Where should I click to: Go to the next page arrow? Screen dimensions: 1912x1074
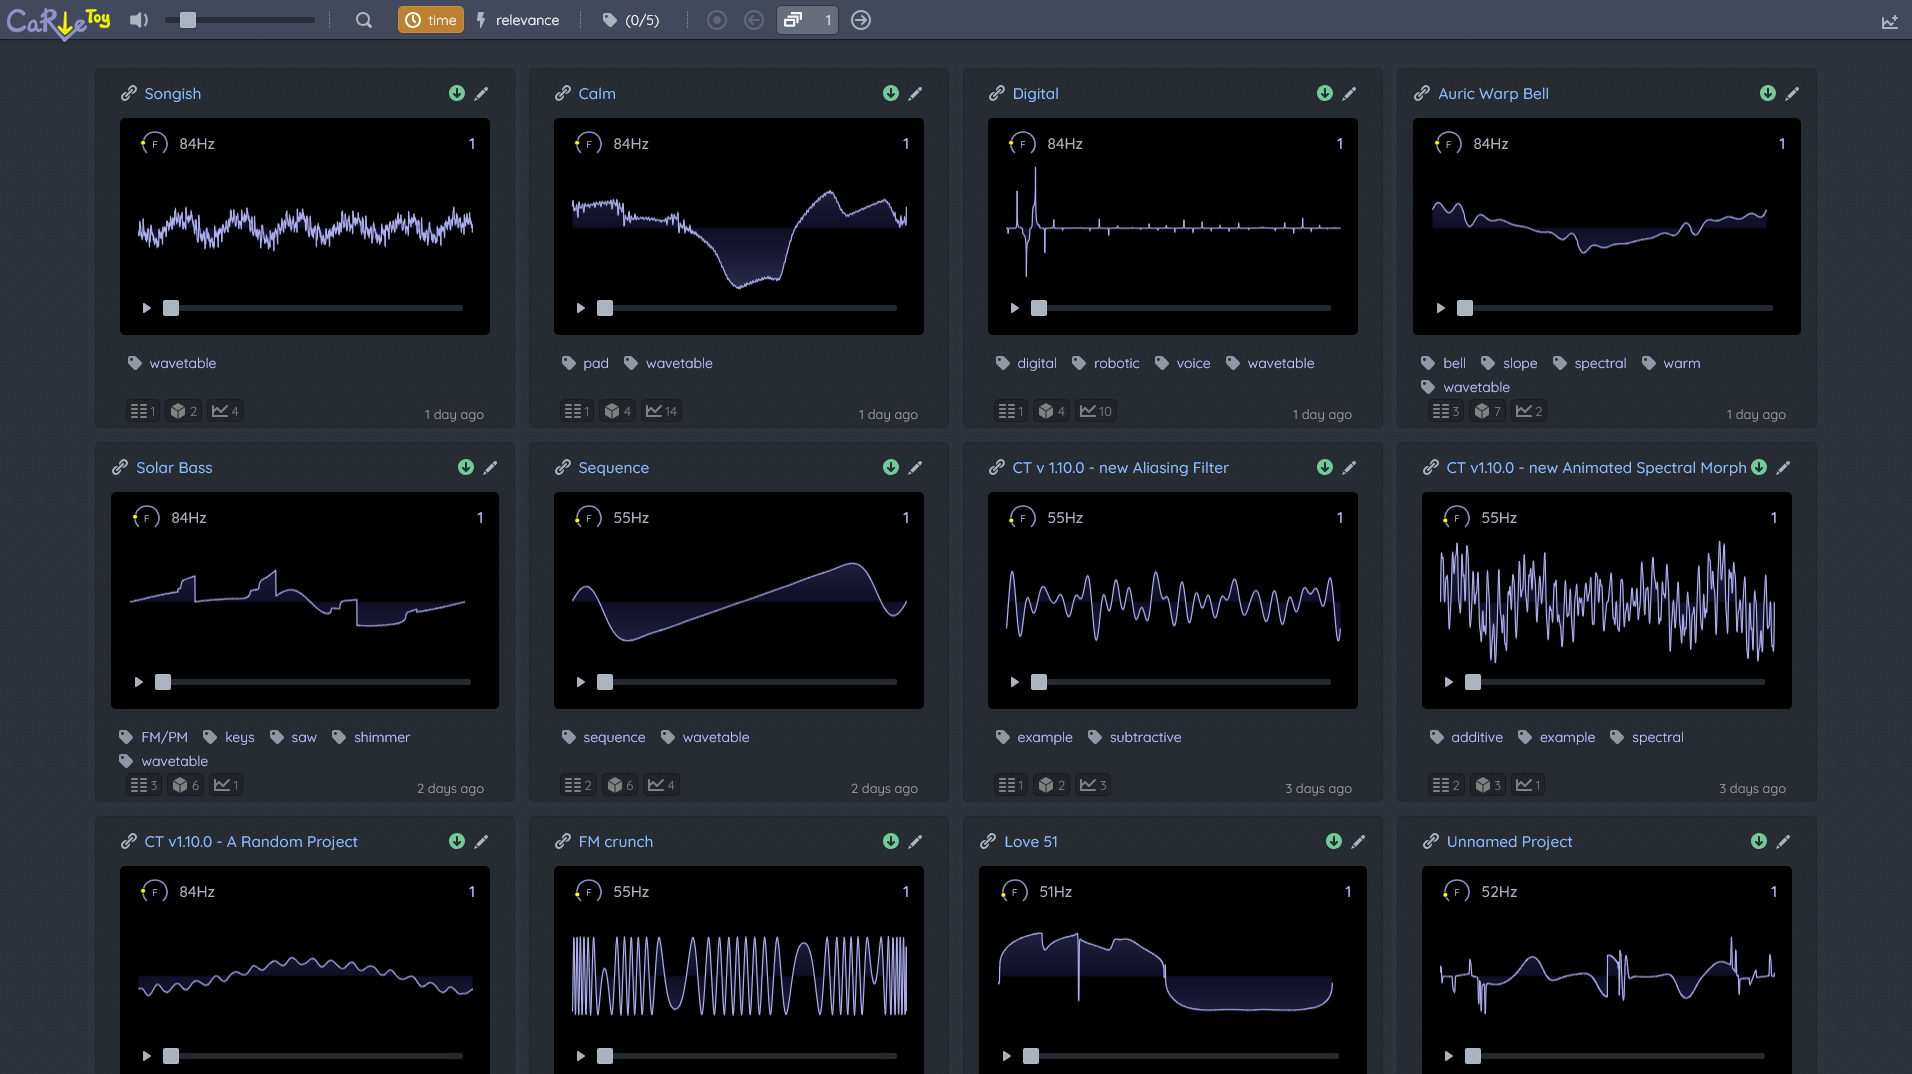pyautogui.click(x=861, y=20)
